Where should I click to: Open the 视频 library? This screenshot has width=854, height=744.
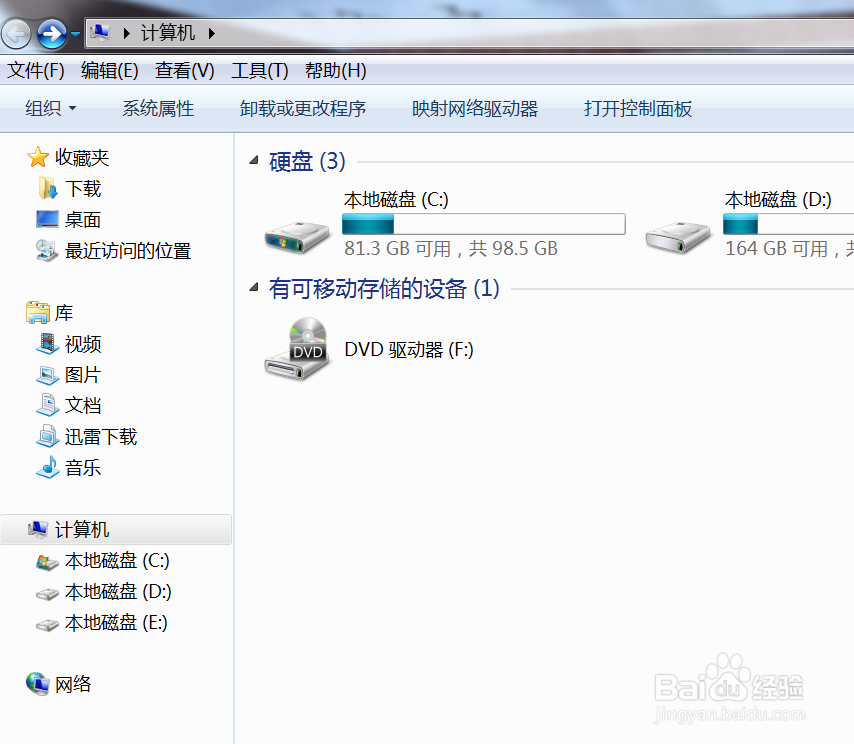click(83, 344)
